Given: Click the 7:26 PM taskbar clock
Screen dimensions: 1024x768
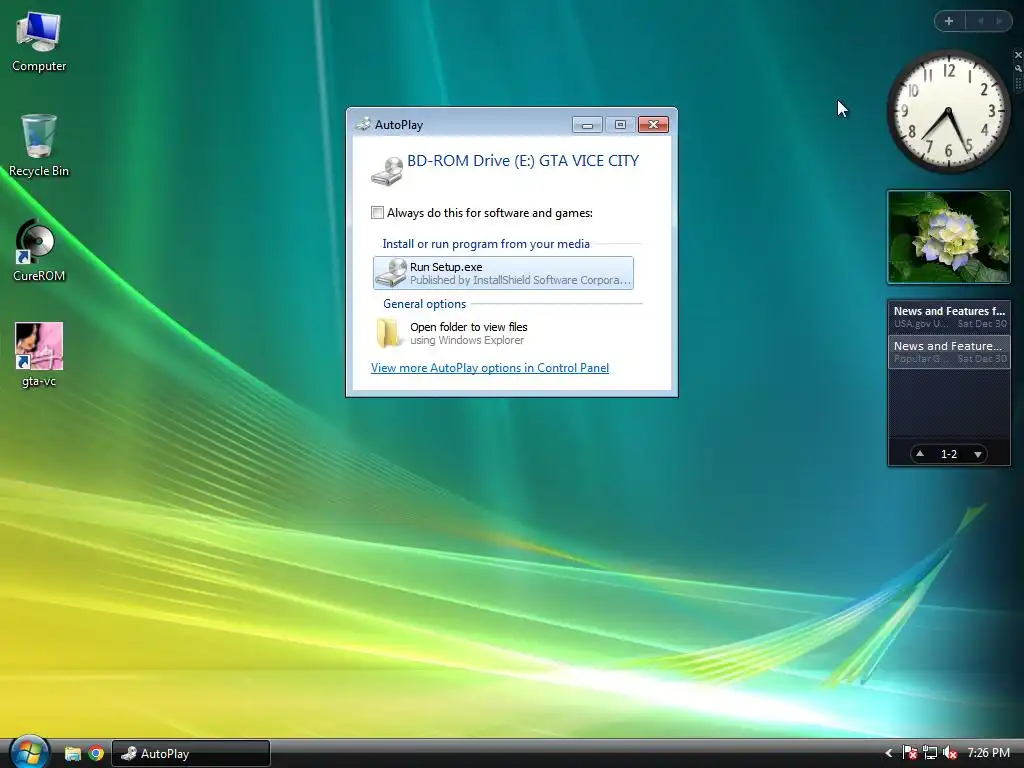Looking at the screenshot, I should 988,754.
